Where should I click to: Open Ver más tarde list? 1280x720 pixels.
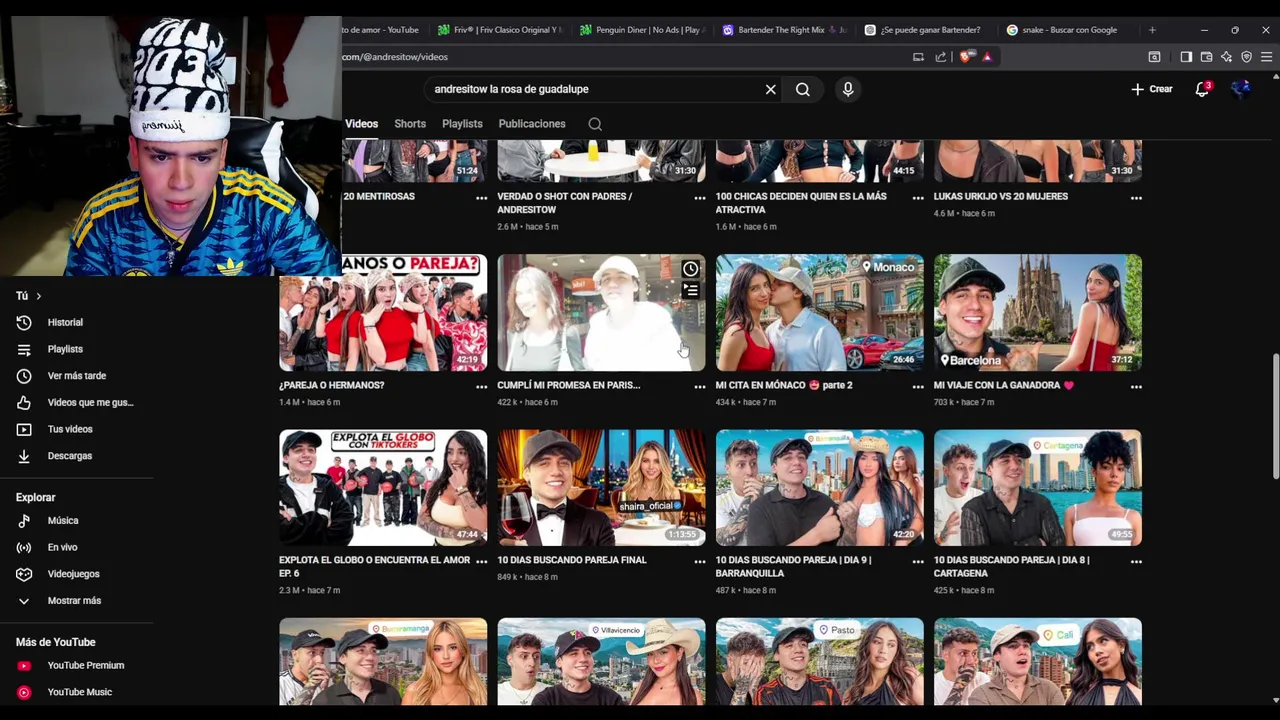coord(76,376)
